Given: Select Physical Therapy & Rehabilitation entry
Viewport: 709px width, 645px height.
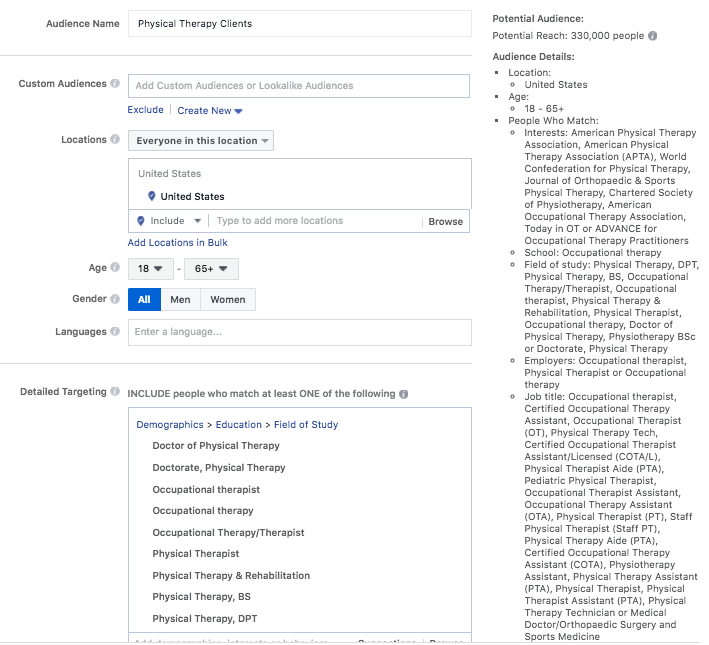Looking at the screenshot, I should [x=231, y=576].
